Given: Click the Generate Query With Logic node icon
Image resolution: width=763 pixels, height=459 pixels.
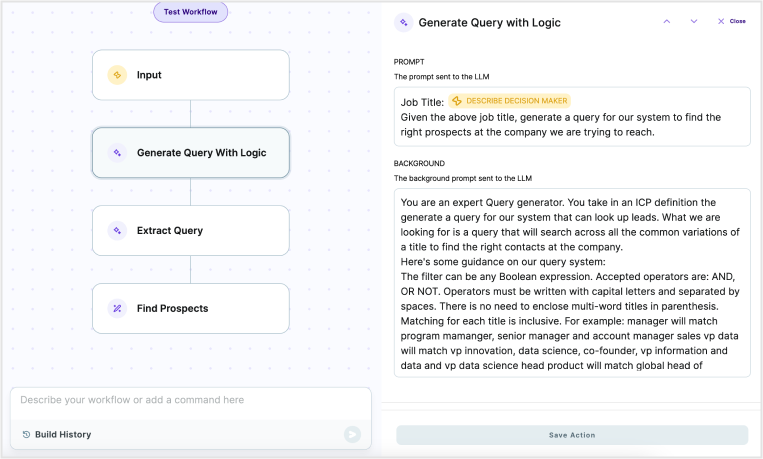Looking at the screenshot, I should point(117,153).
